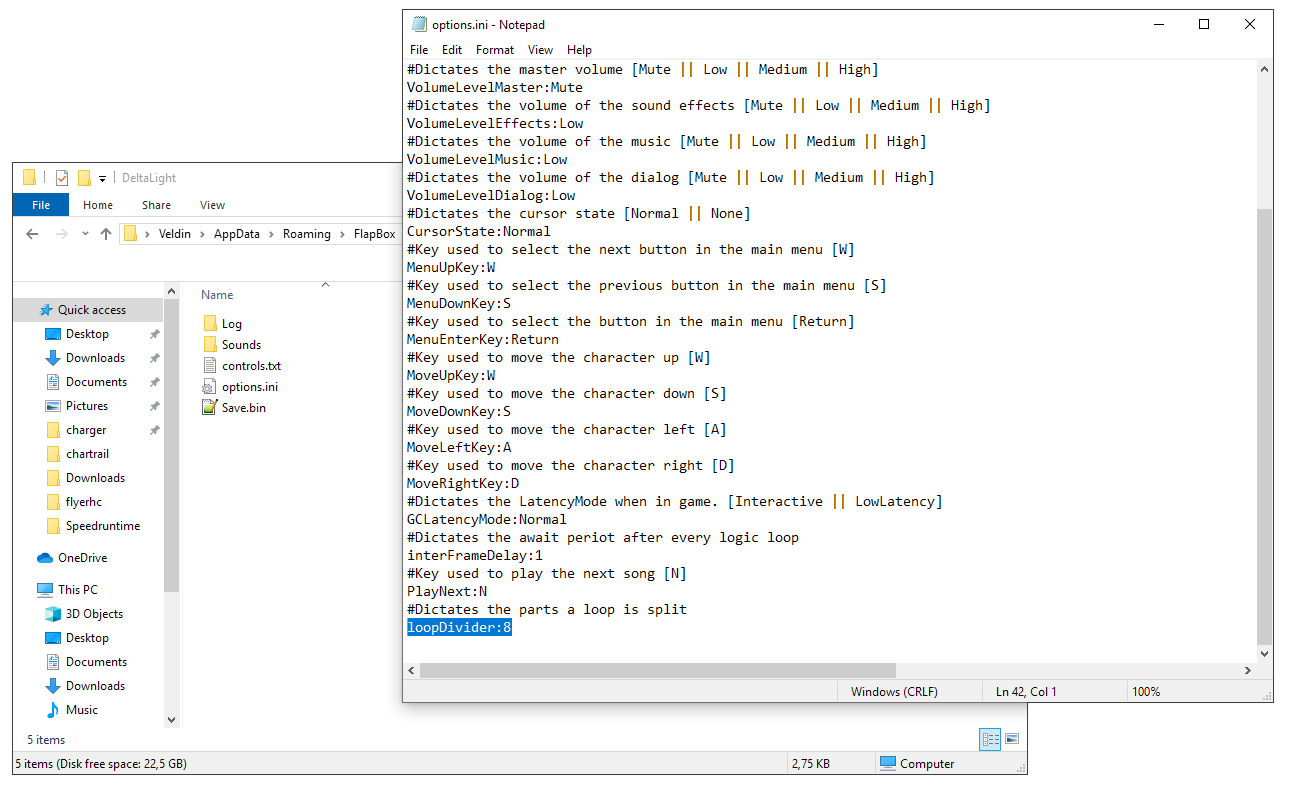Open the recent locations dropdown arrow
Image resolution: width=1297 pixels, height=786 pixels.
(84, 234)
